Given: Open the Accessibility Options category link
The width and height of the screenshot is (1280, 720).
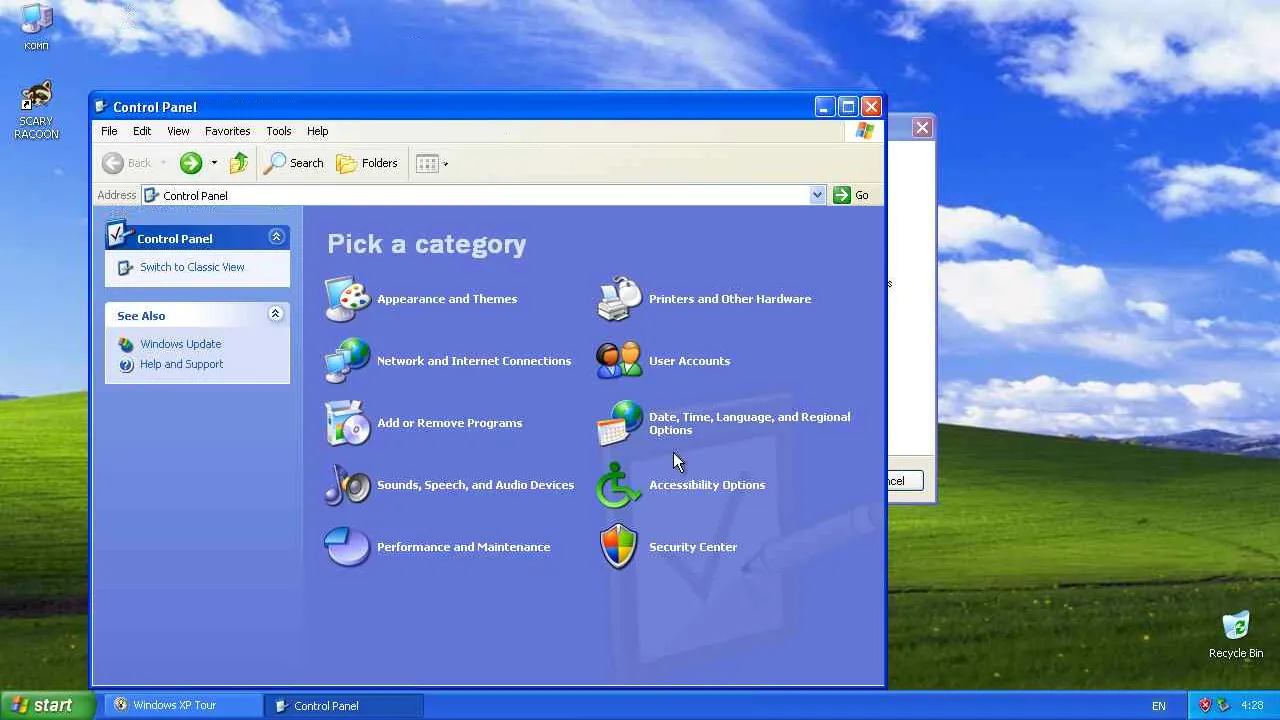Looking at the screenshot, I should [x=707, y=485].
